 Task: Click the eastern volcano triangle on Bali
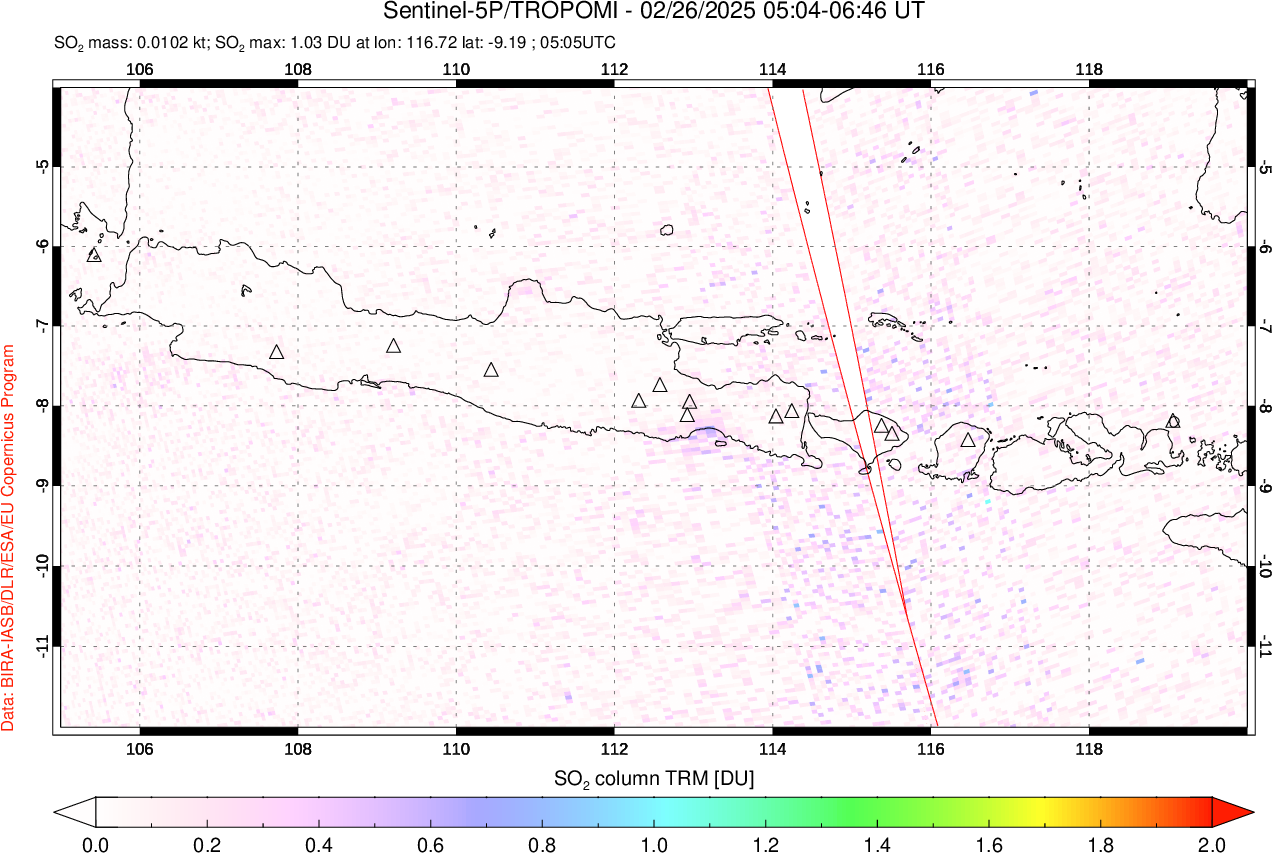coord(892,433)
